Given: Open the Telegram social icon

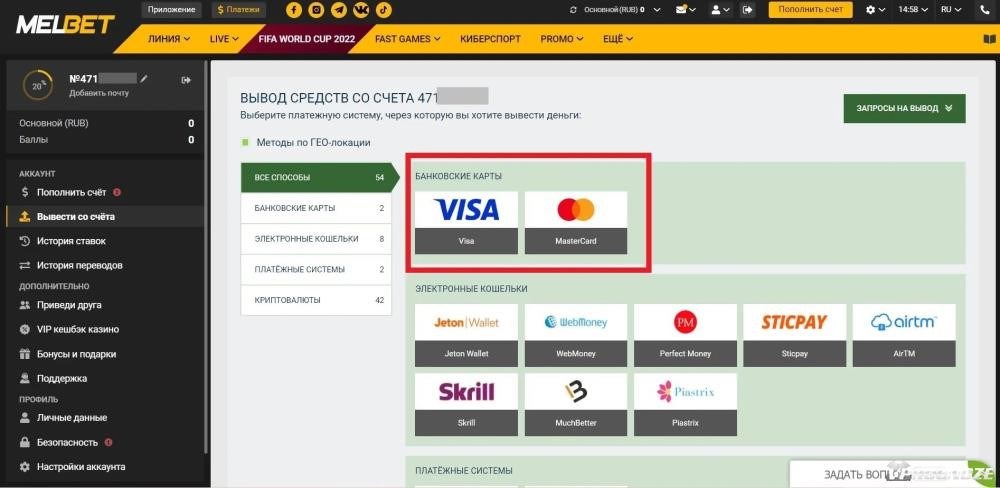Looking at the screenshot, I should tap(339, 10).
